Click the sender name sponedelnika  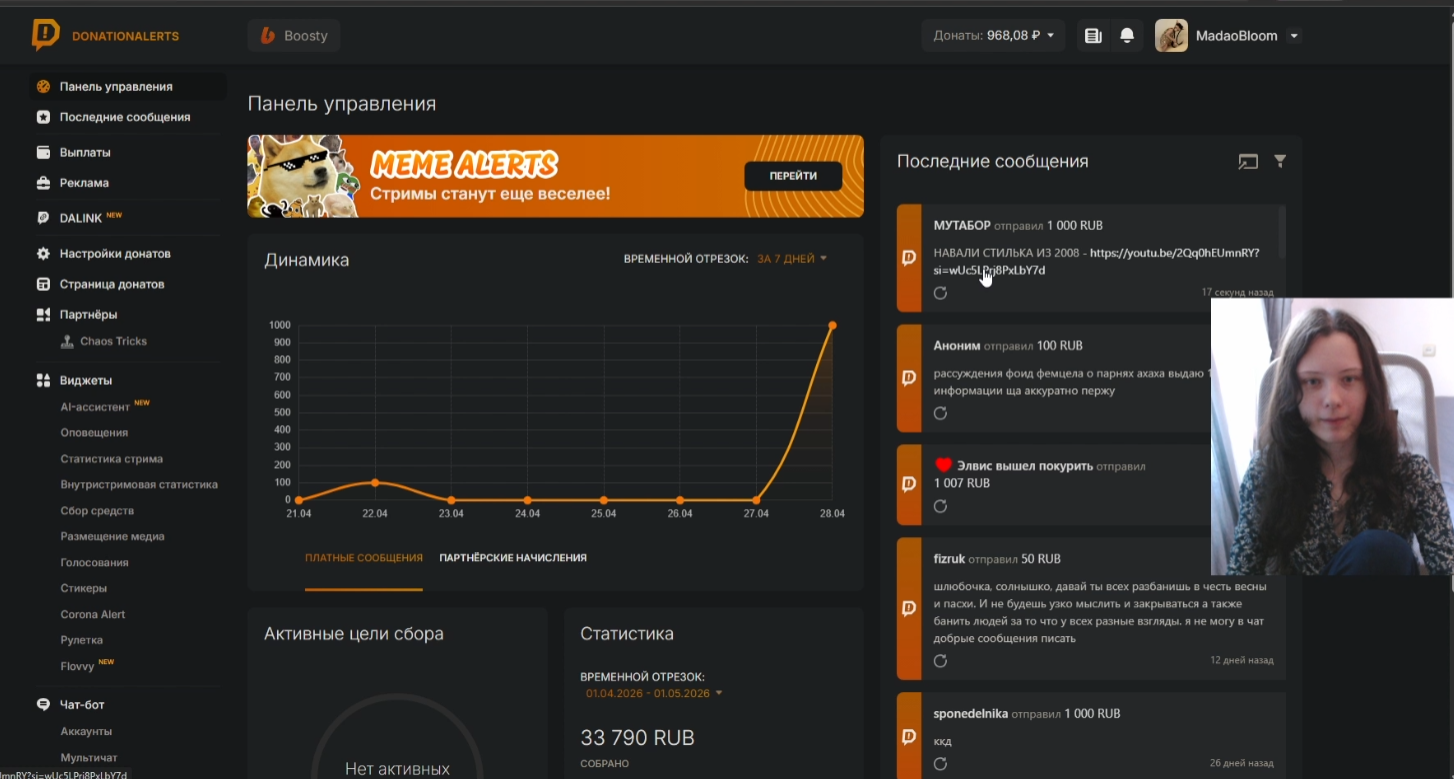point(971,714)
